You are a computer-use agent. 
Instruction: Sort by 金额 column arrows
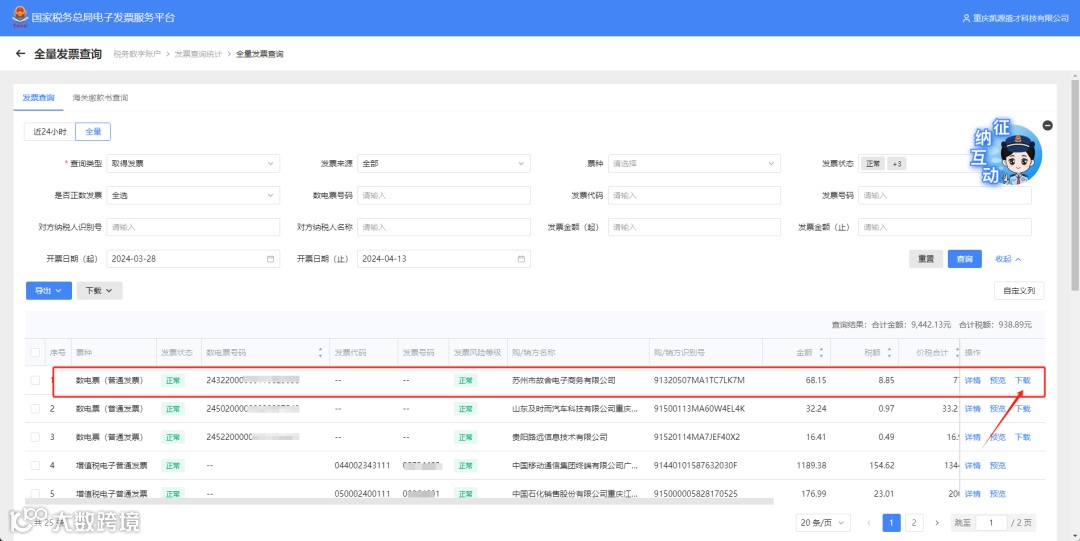pyautogui.click(x=820, y=353)
